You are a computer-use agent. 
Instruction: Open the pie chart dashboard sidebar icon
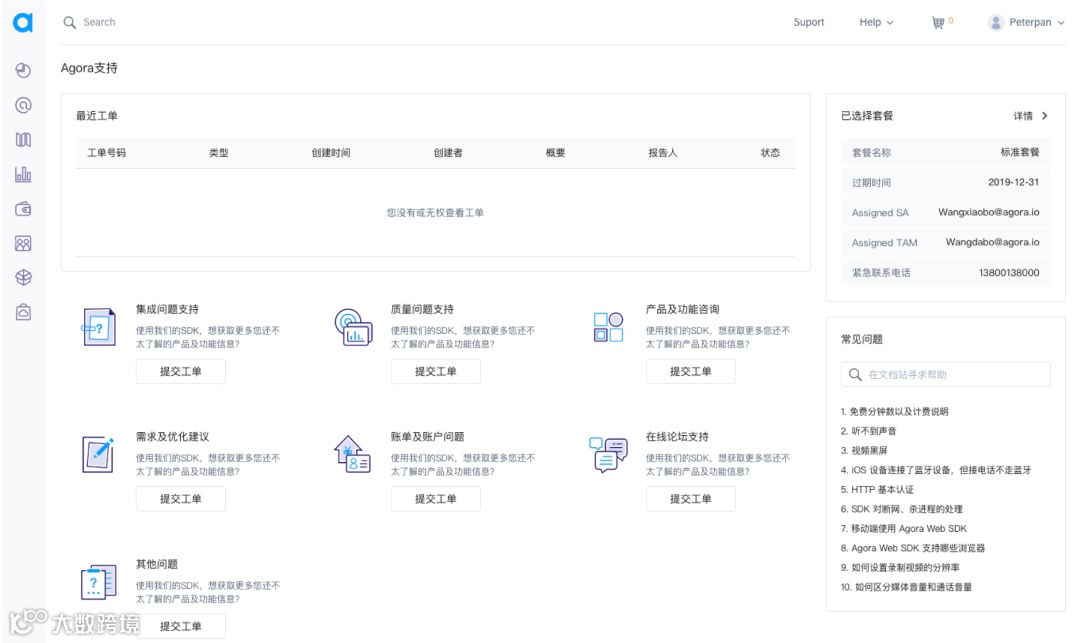tap(23, 70)
